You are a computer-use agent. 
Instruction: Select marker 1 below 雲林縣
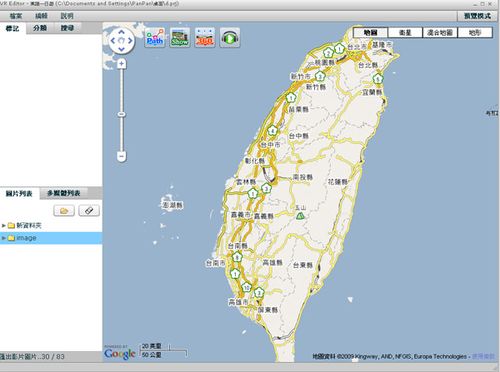[x=253, y=193]
